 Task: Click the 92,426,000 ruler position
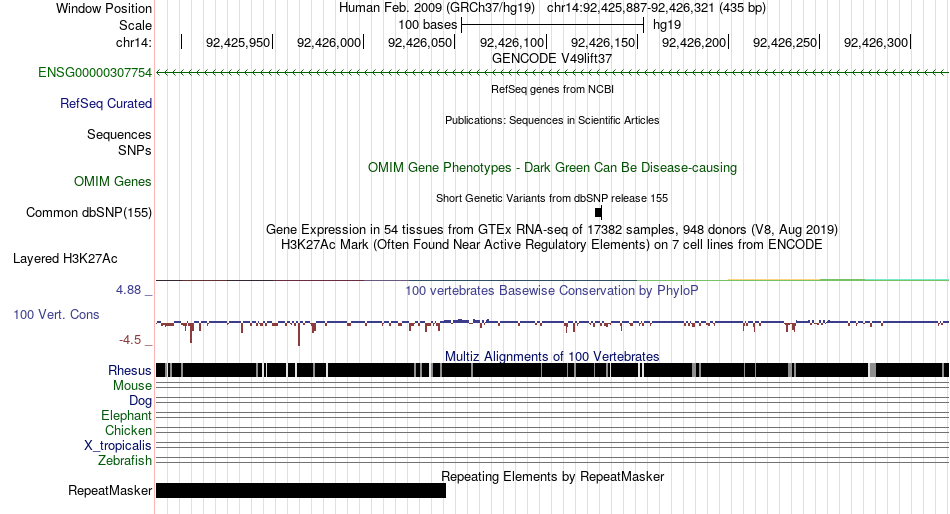(329, 42)
